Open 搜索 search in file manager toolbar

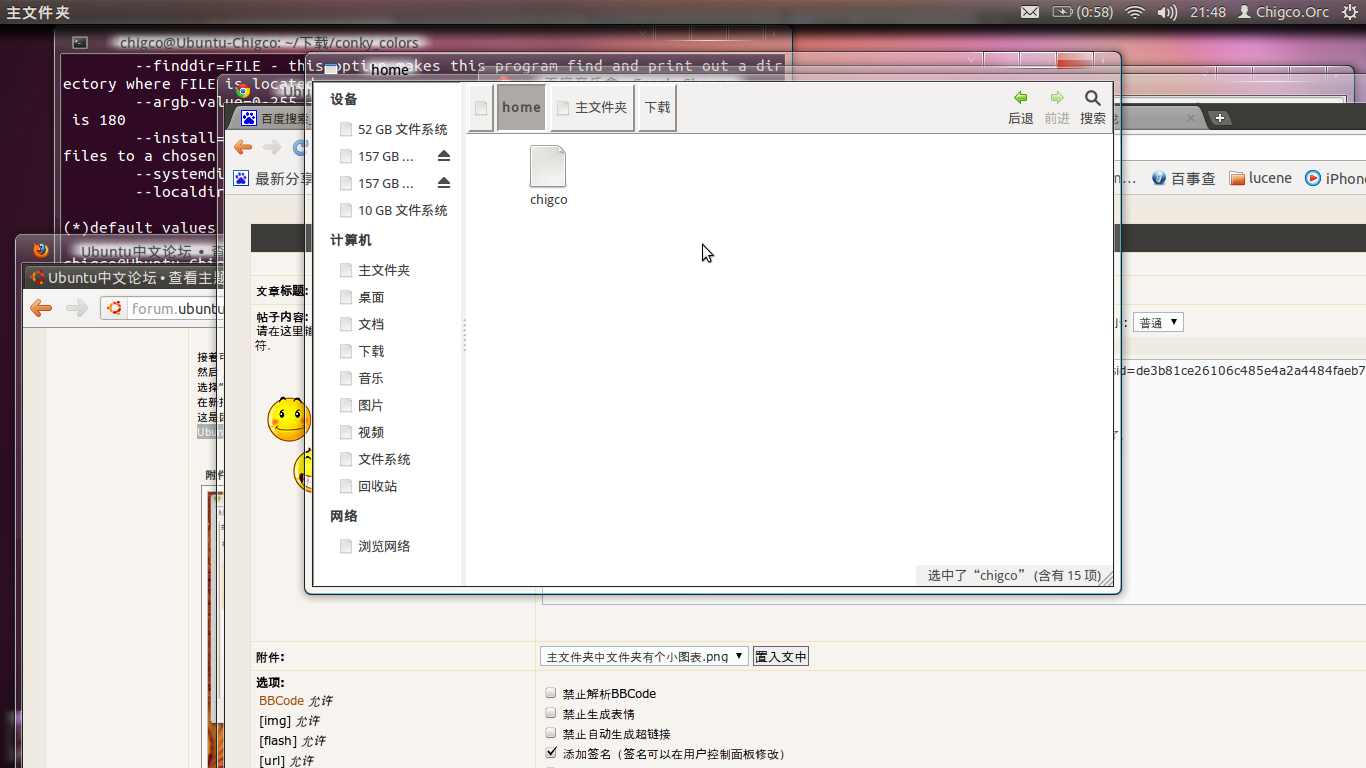1093,107
